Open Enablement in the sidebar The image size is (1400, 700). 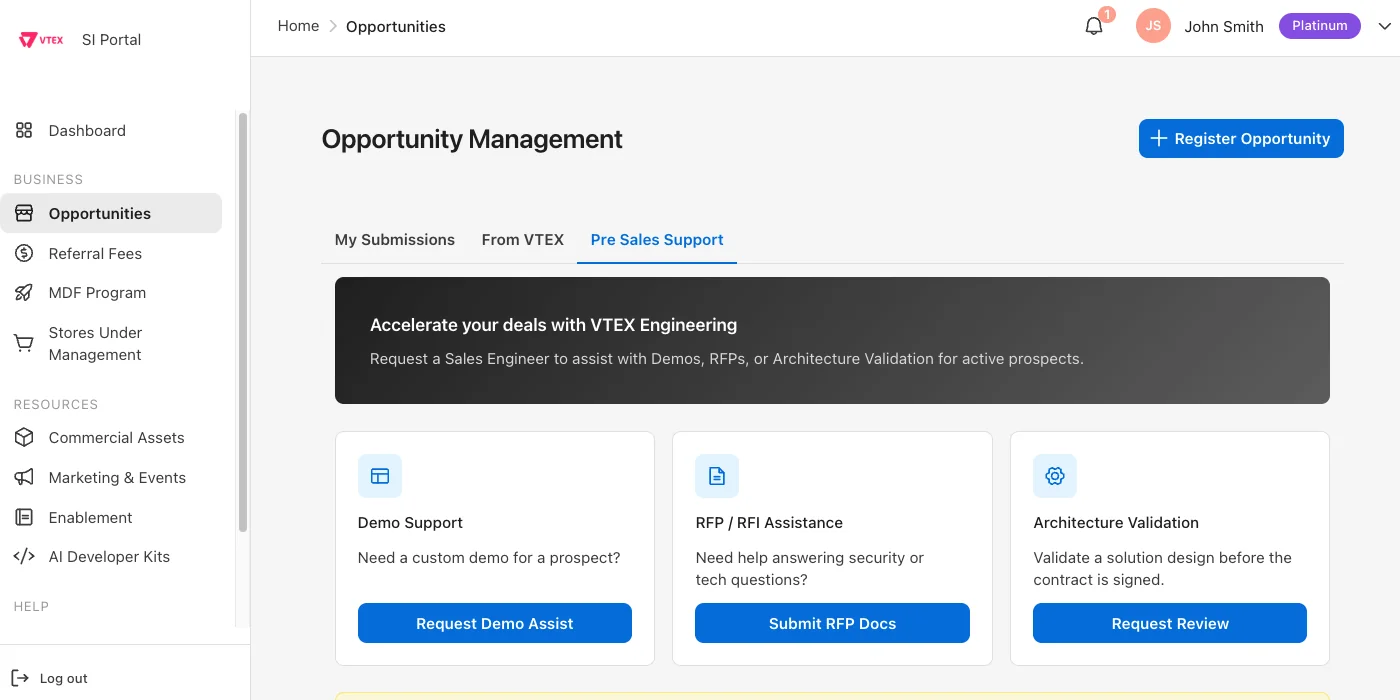pyautogui.click(x=111, y=517)
